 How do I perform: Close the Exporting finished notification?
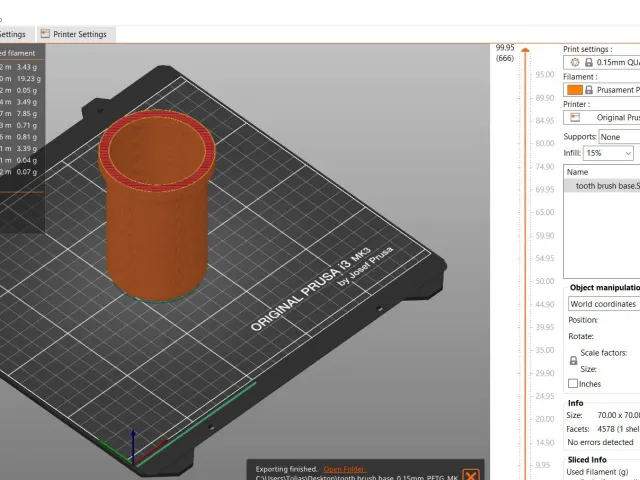click(471, 475)
